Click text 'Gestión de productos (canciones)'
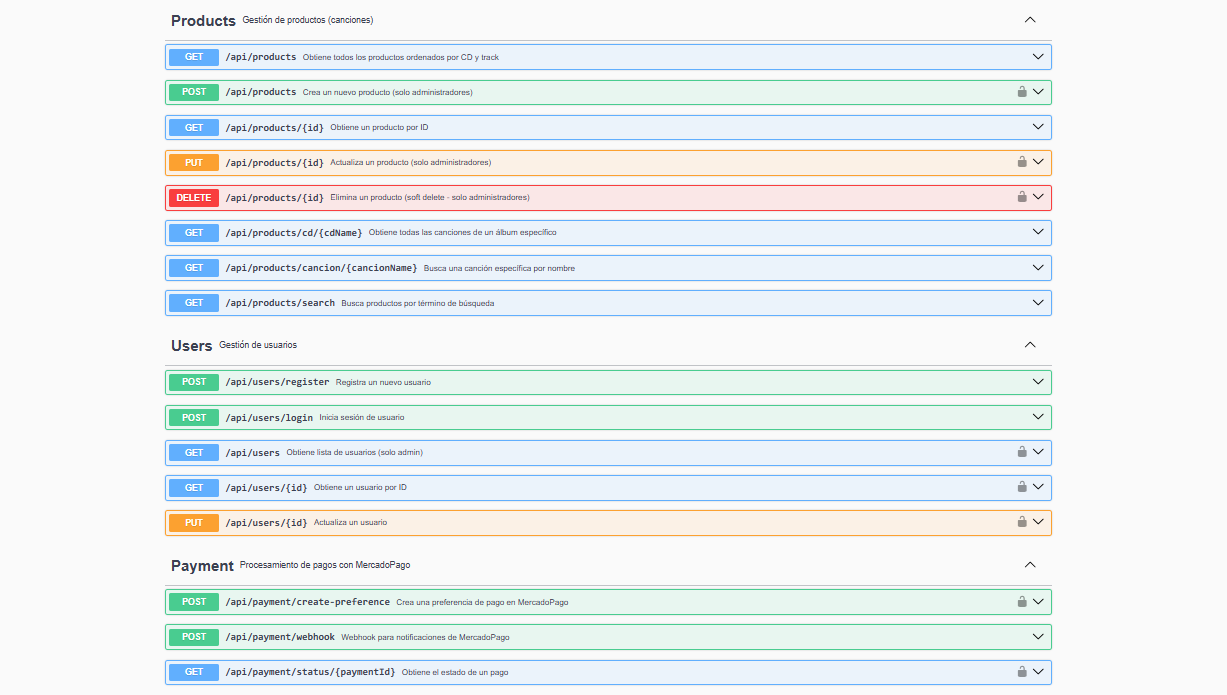This screenshot has width=1227, height=695. tap(308, 20)
